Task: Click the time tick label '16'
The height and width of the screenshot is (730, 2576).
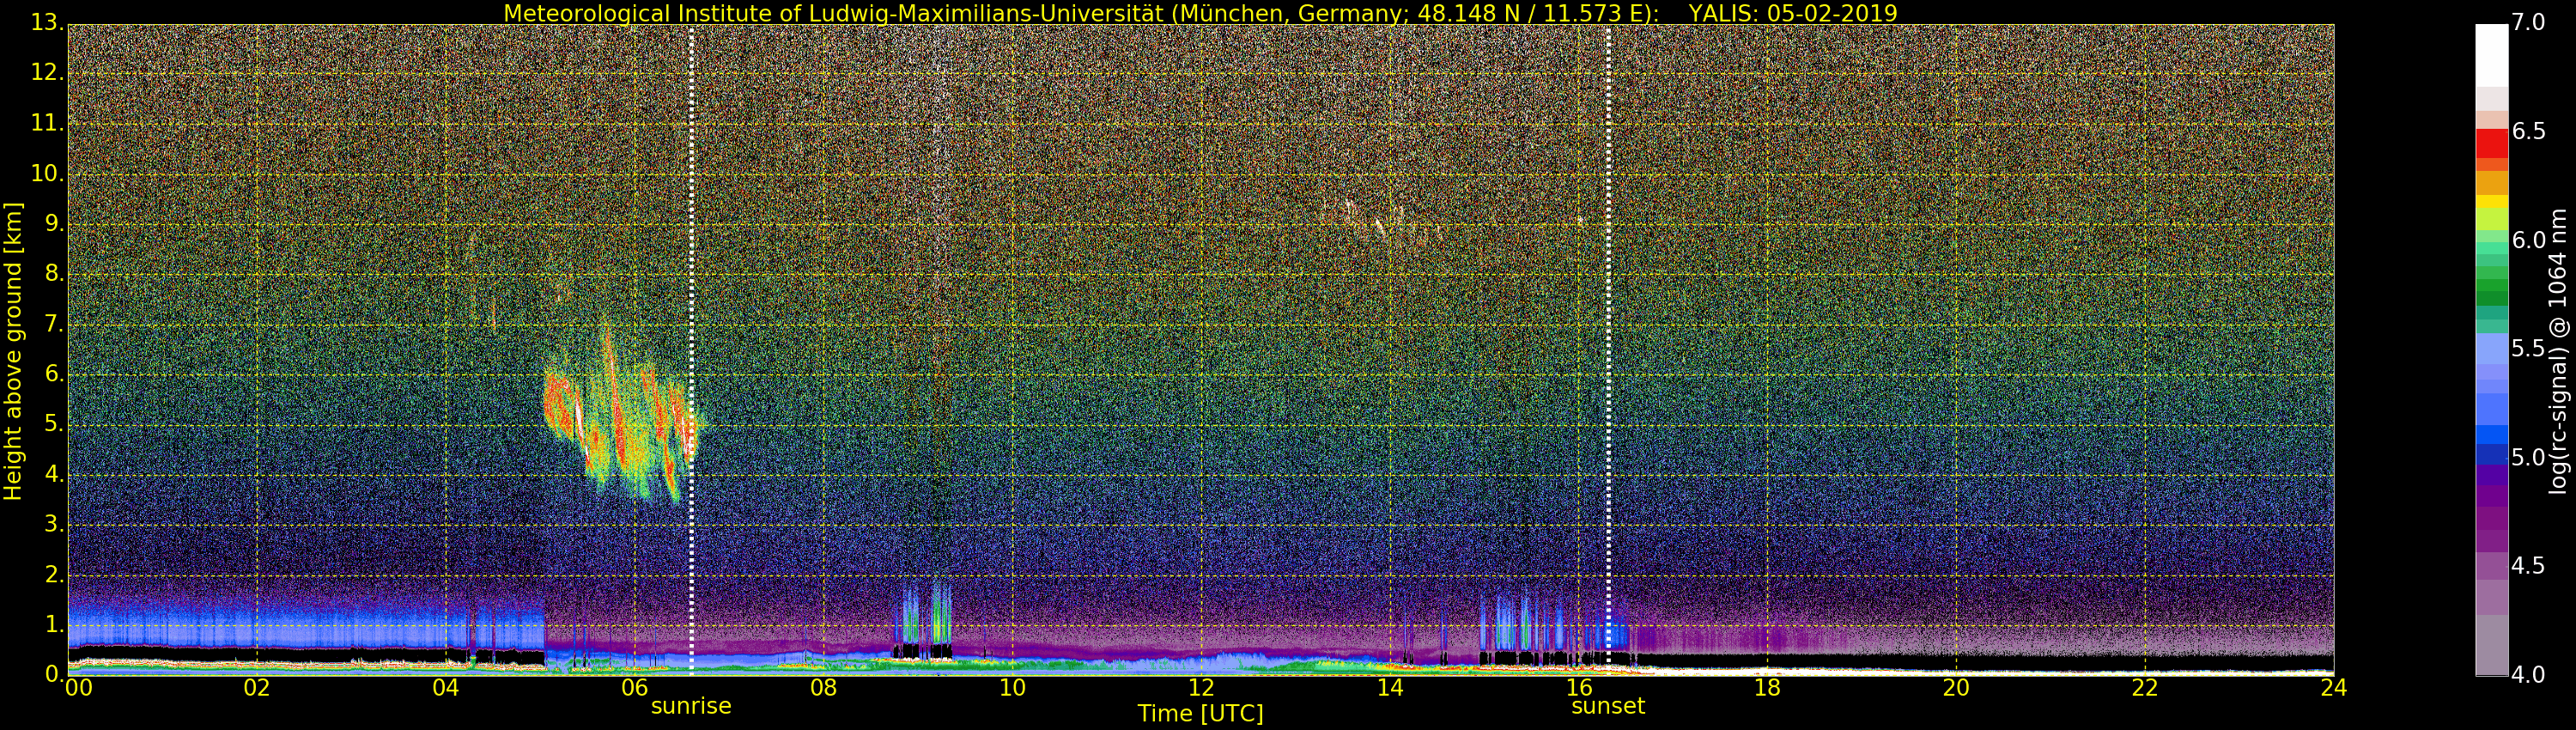Action: coord(1579,688)
